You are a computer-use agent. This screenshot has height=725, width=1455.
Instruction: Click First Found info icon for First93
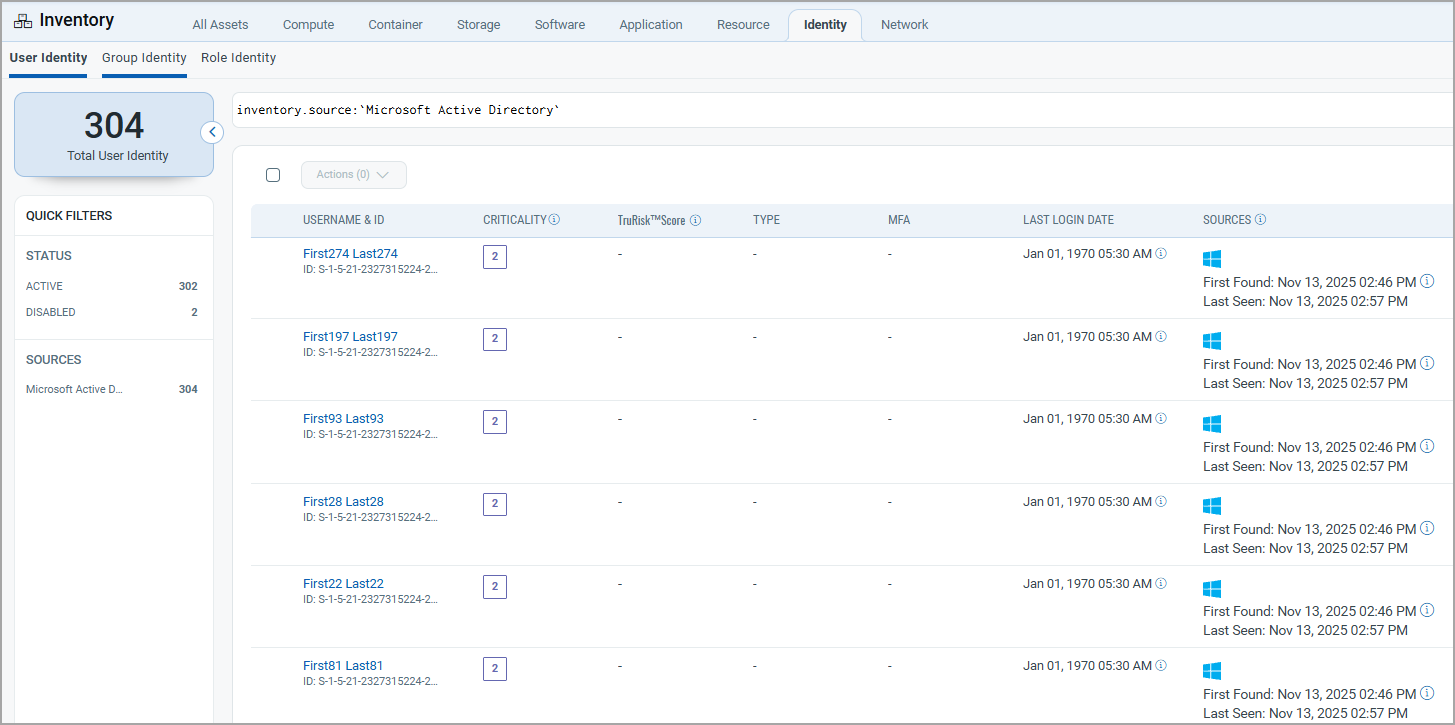pos(1427,447)
